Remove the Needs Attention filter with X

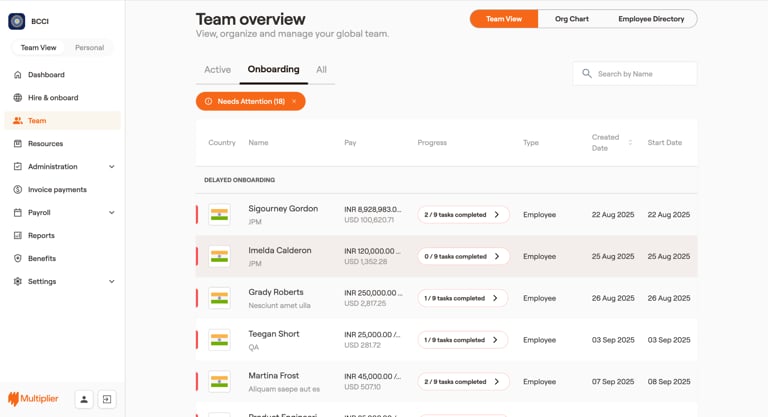[x=294, y=101]
